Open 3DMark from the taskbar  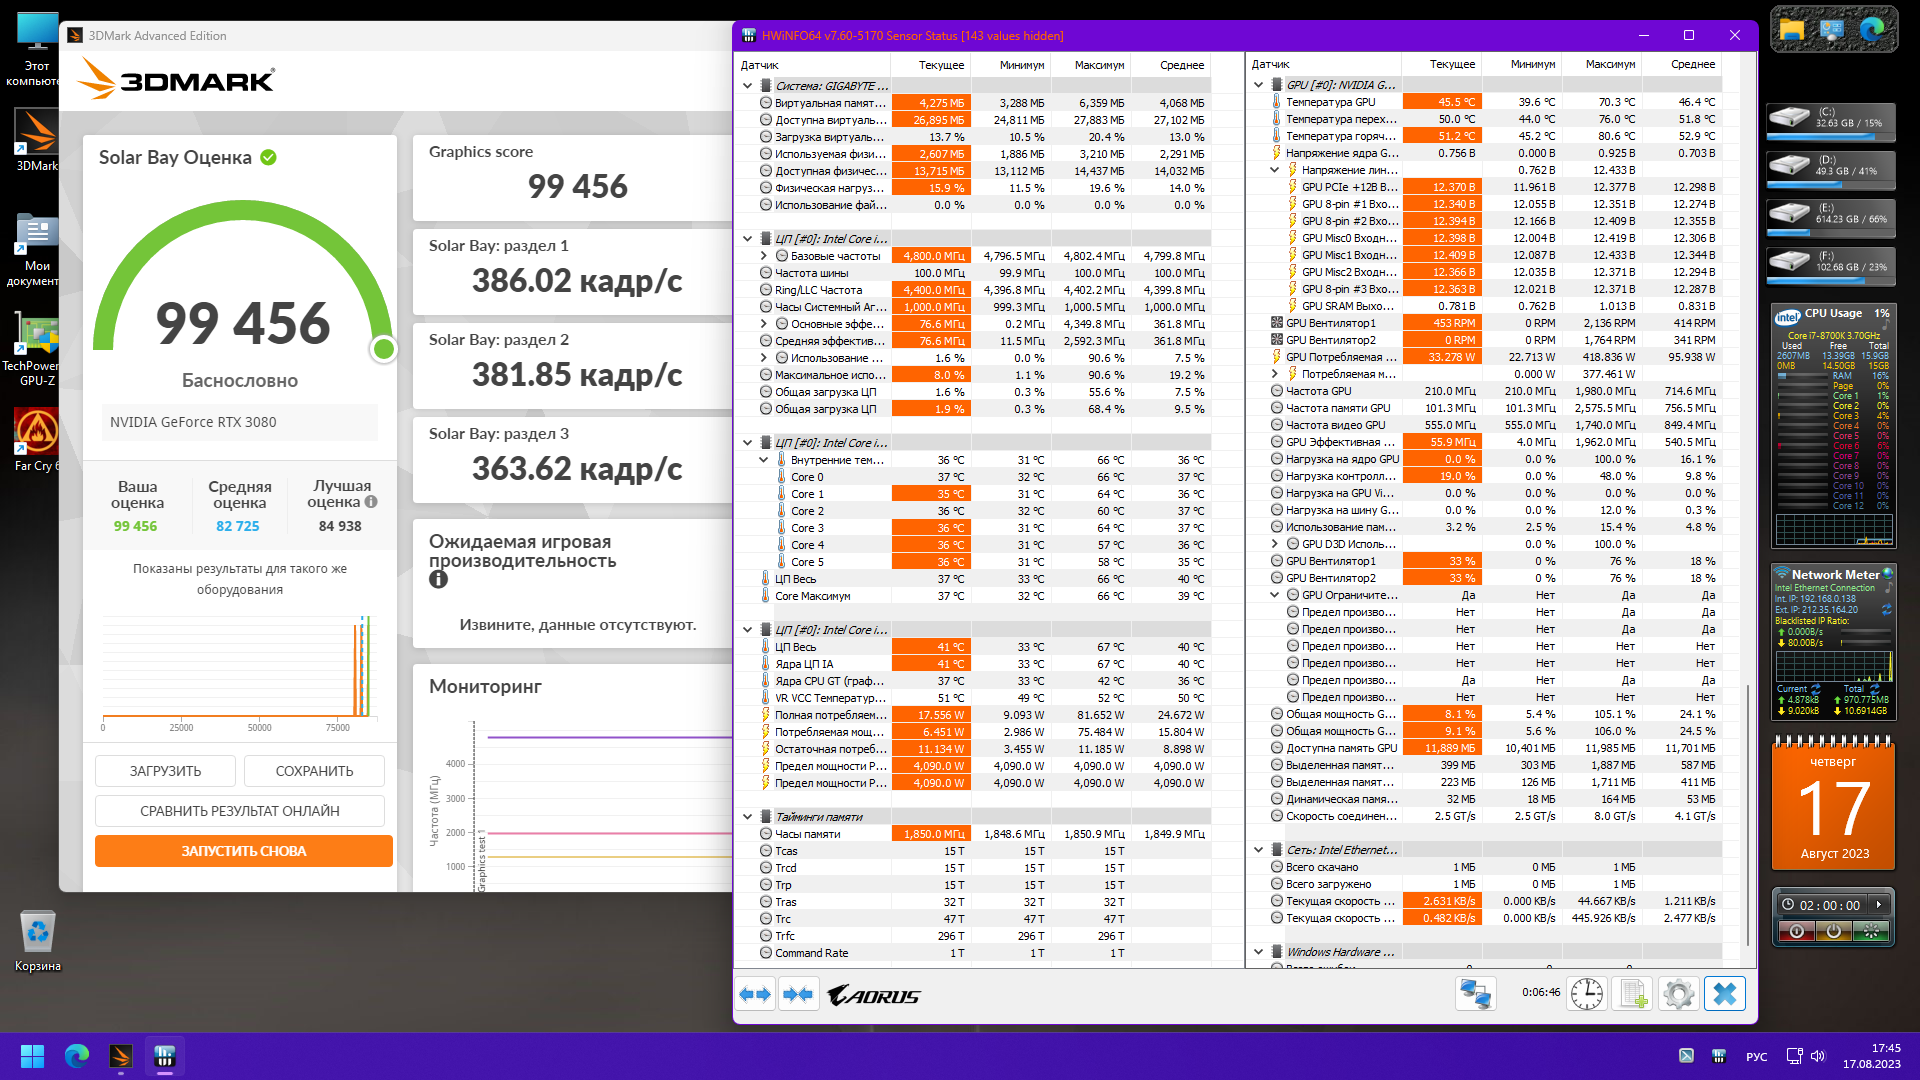[x=121, y=1056]
